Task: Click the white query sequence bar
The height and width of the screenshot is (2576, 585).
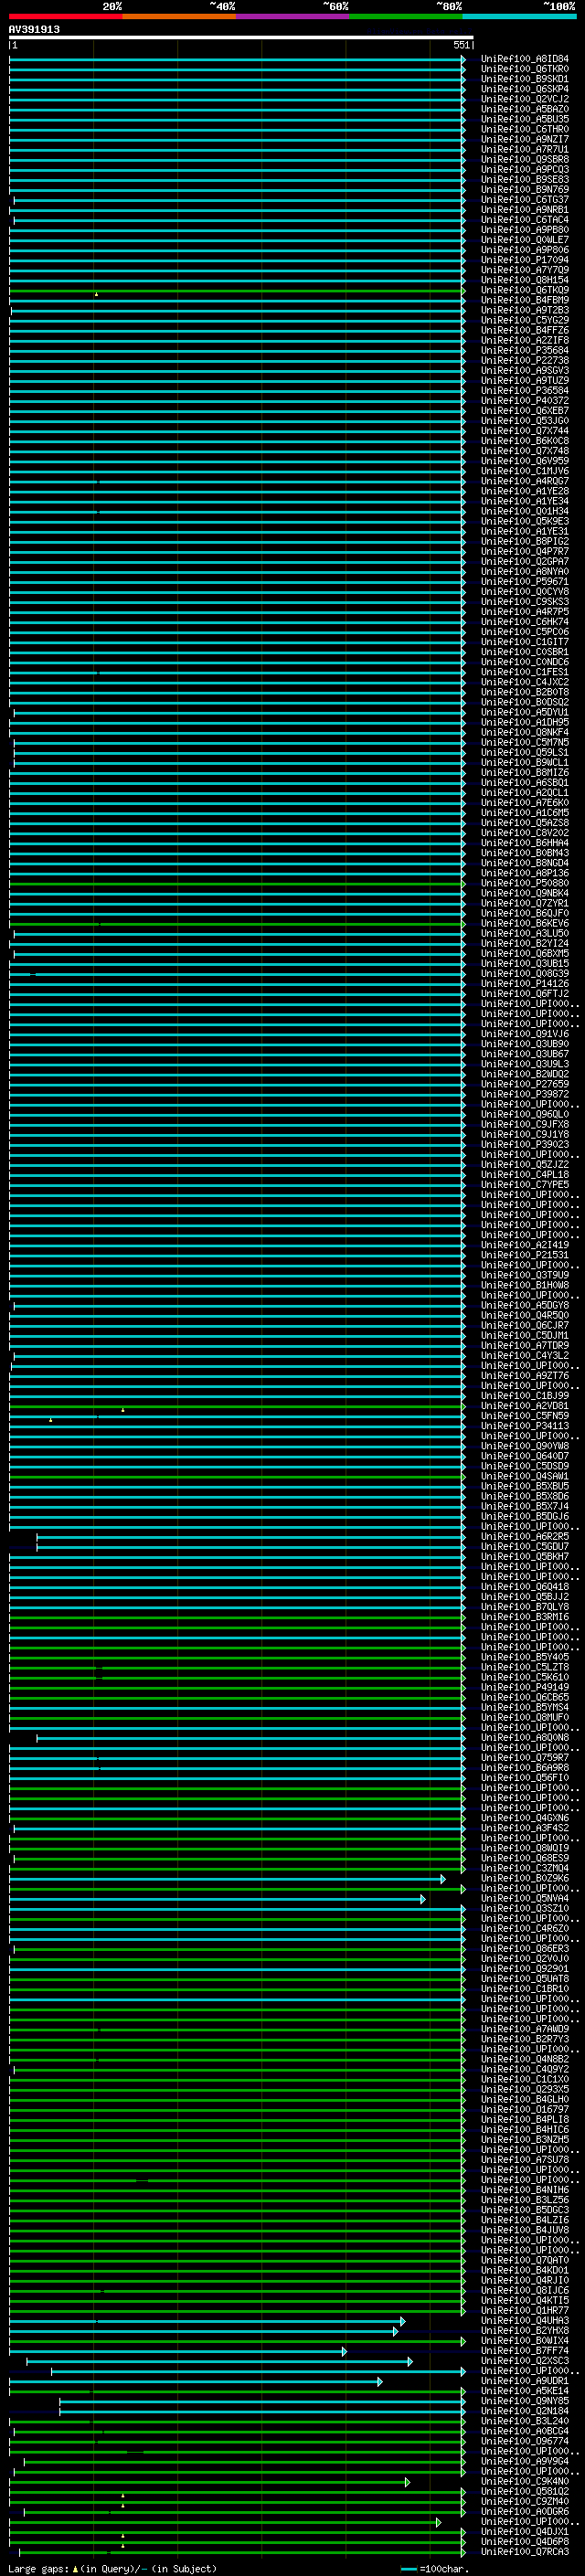Action: click(241, 37)
